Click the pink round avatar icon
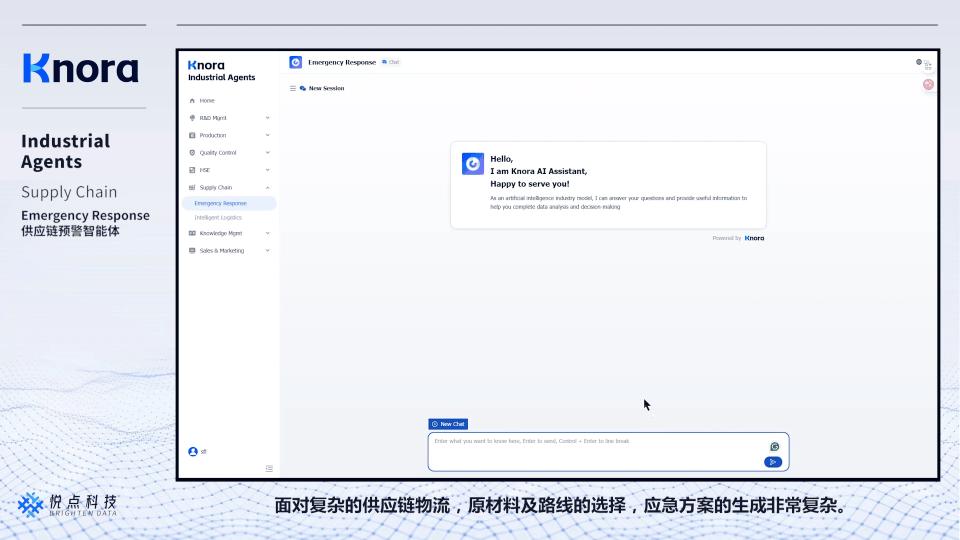Image resolution: width=960 pixels, height=540 pixels. 928,85
